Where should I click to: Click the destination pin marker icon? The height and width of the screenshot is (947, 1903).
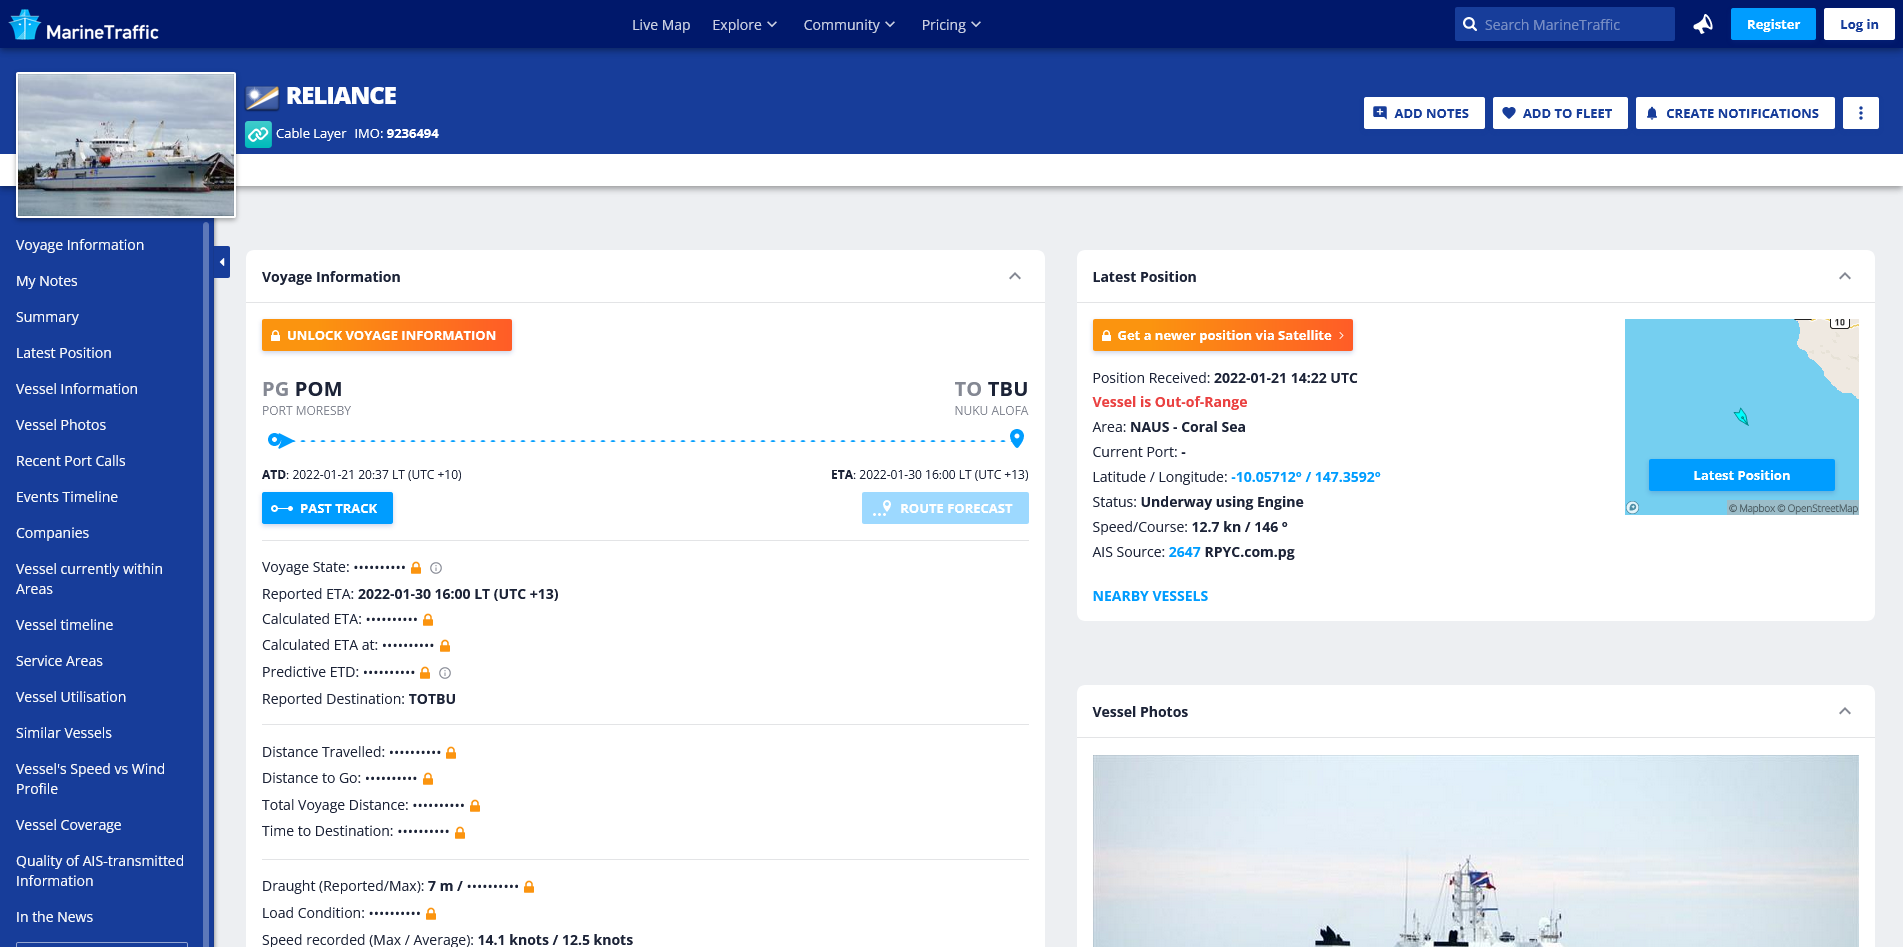tap(1017, 438)
